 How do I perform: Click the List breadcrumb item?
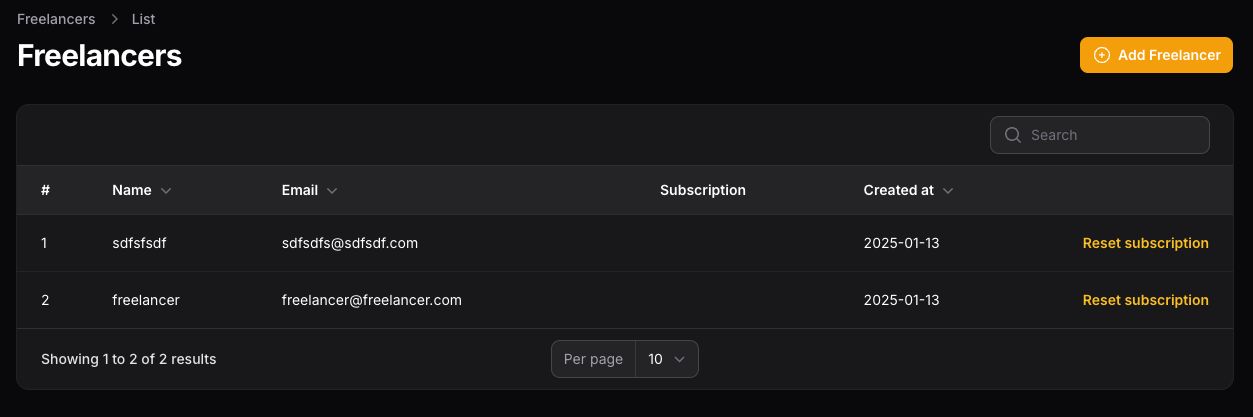(143, 19)
